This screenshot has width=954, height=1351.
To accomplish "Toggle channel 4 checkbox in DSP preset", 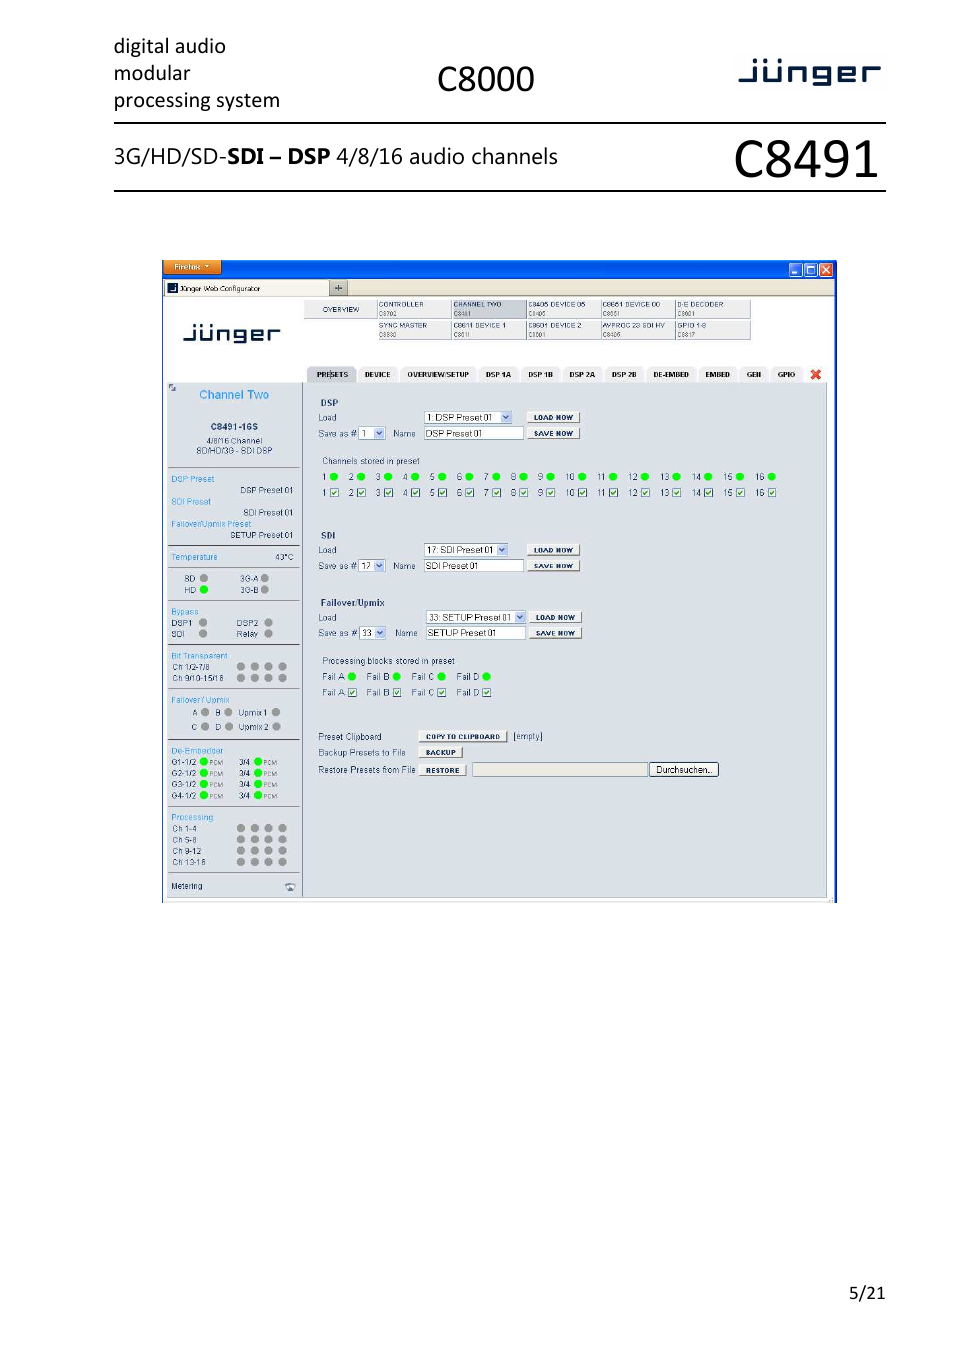I will tap(415, 493).
